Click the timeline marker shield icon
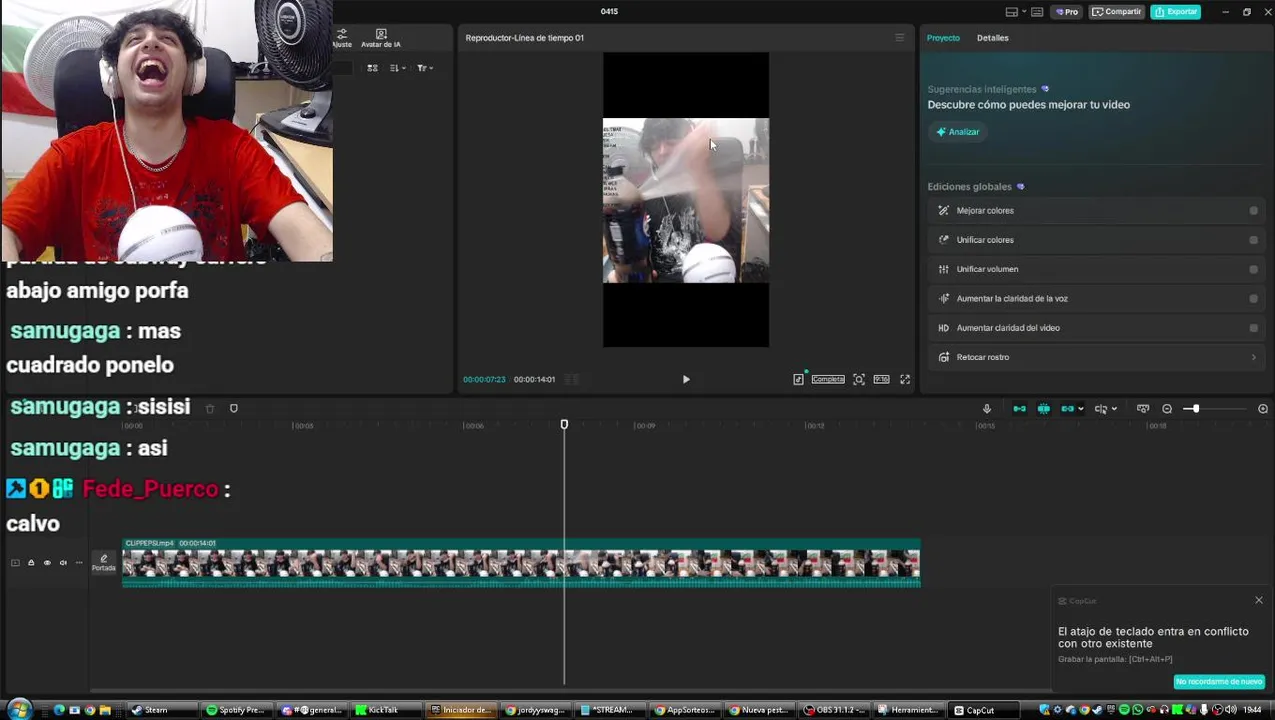Image resolution: width=1275 pixels, height=720 pixels. pos(234,409)
